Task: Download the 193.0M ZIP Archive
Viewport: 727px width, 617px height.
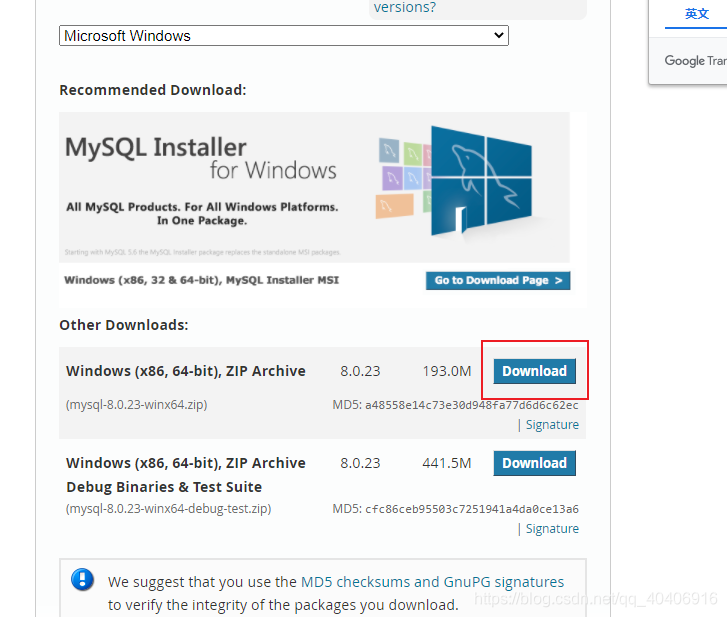Action: coord(535,371)
